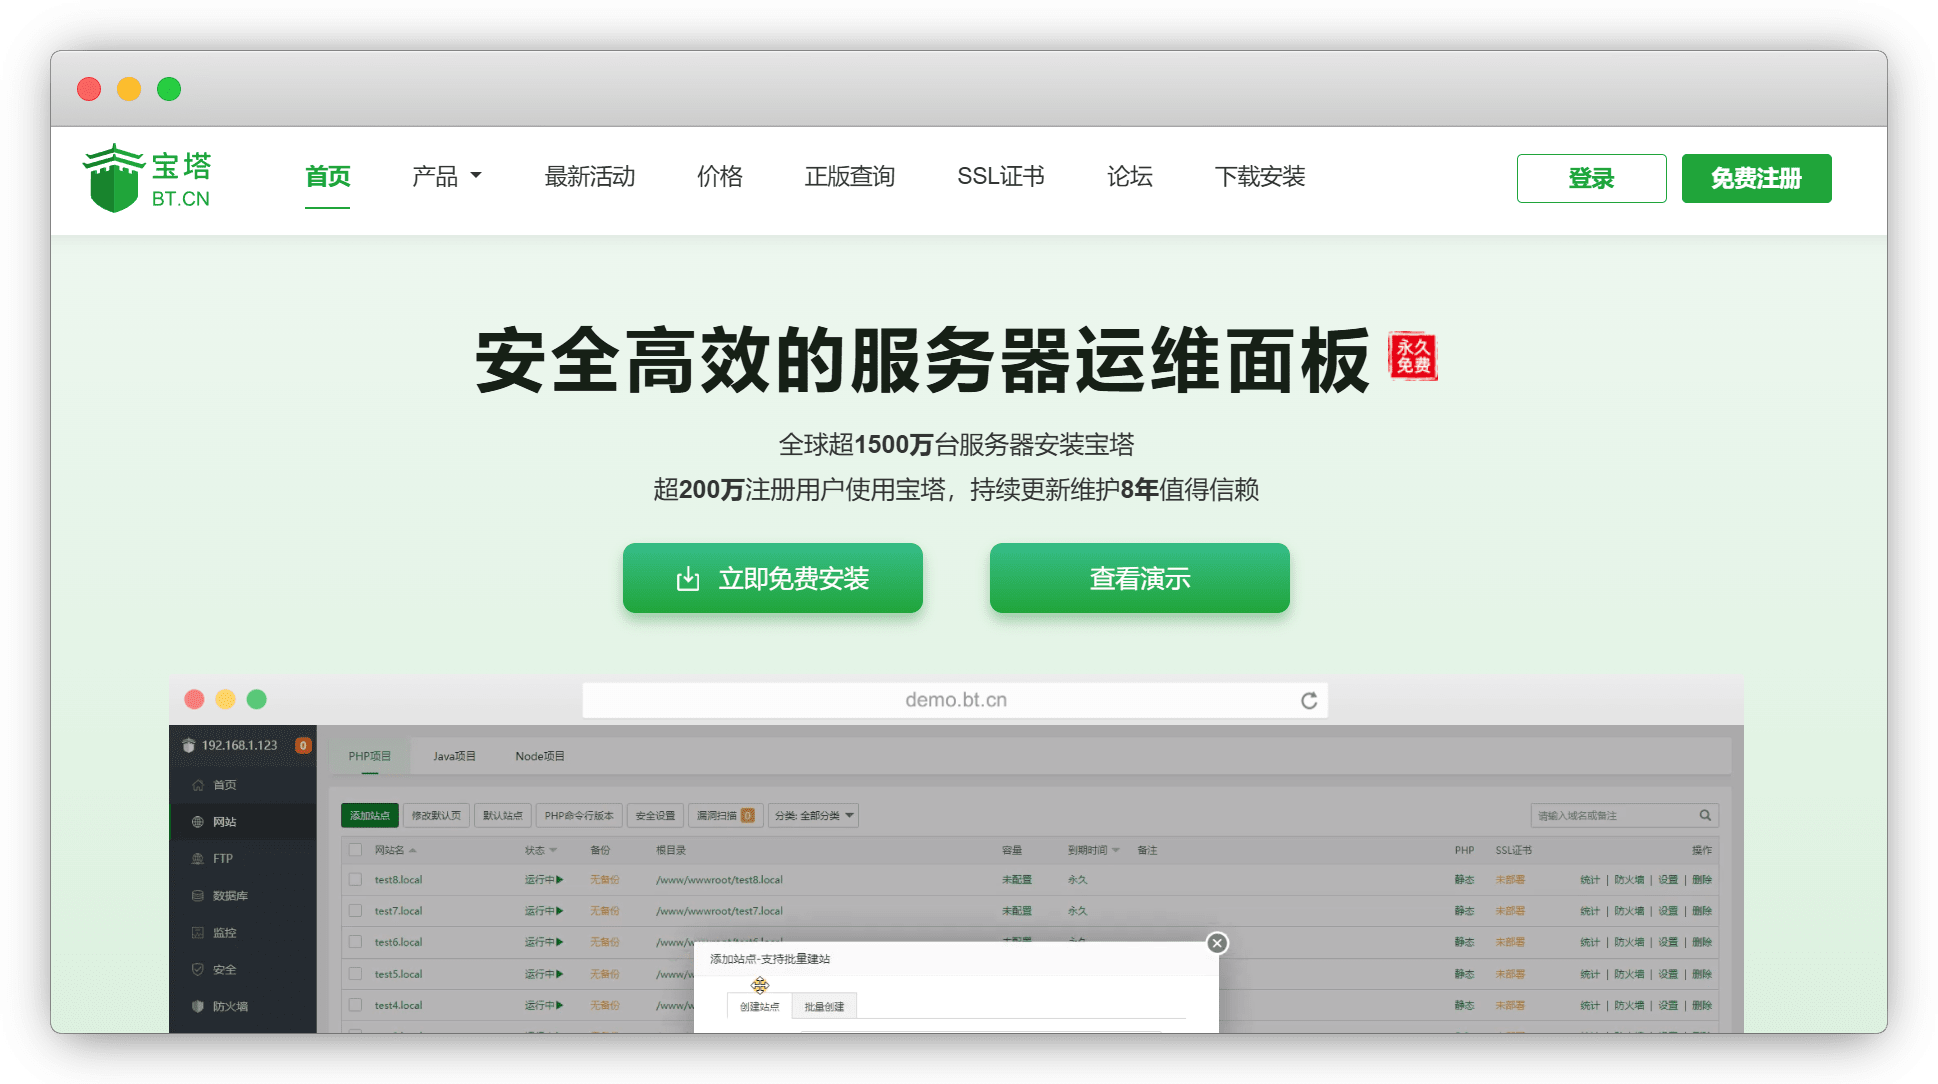
Task: Check the test8.local row checkbox
Action: coord(355,880)
